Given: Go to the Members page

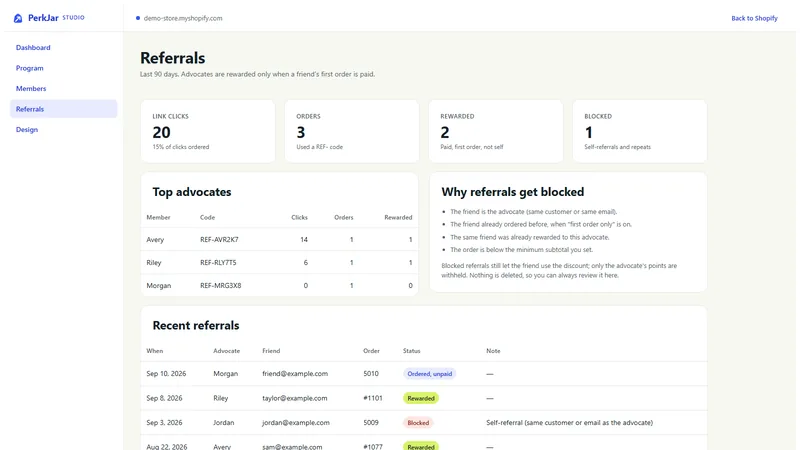Looking at the screenshot, I should pyautogui.click(x=31, y=88).
